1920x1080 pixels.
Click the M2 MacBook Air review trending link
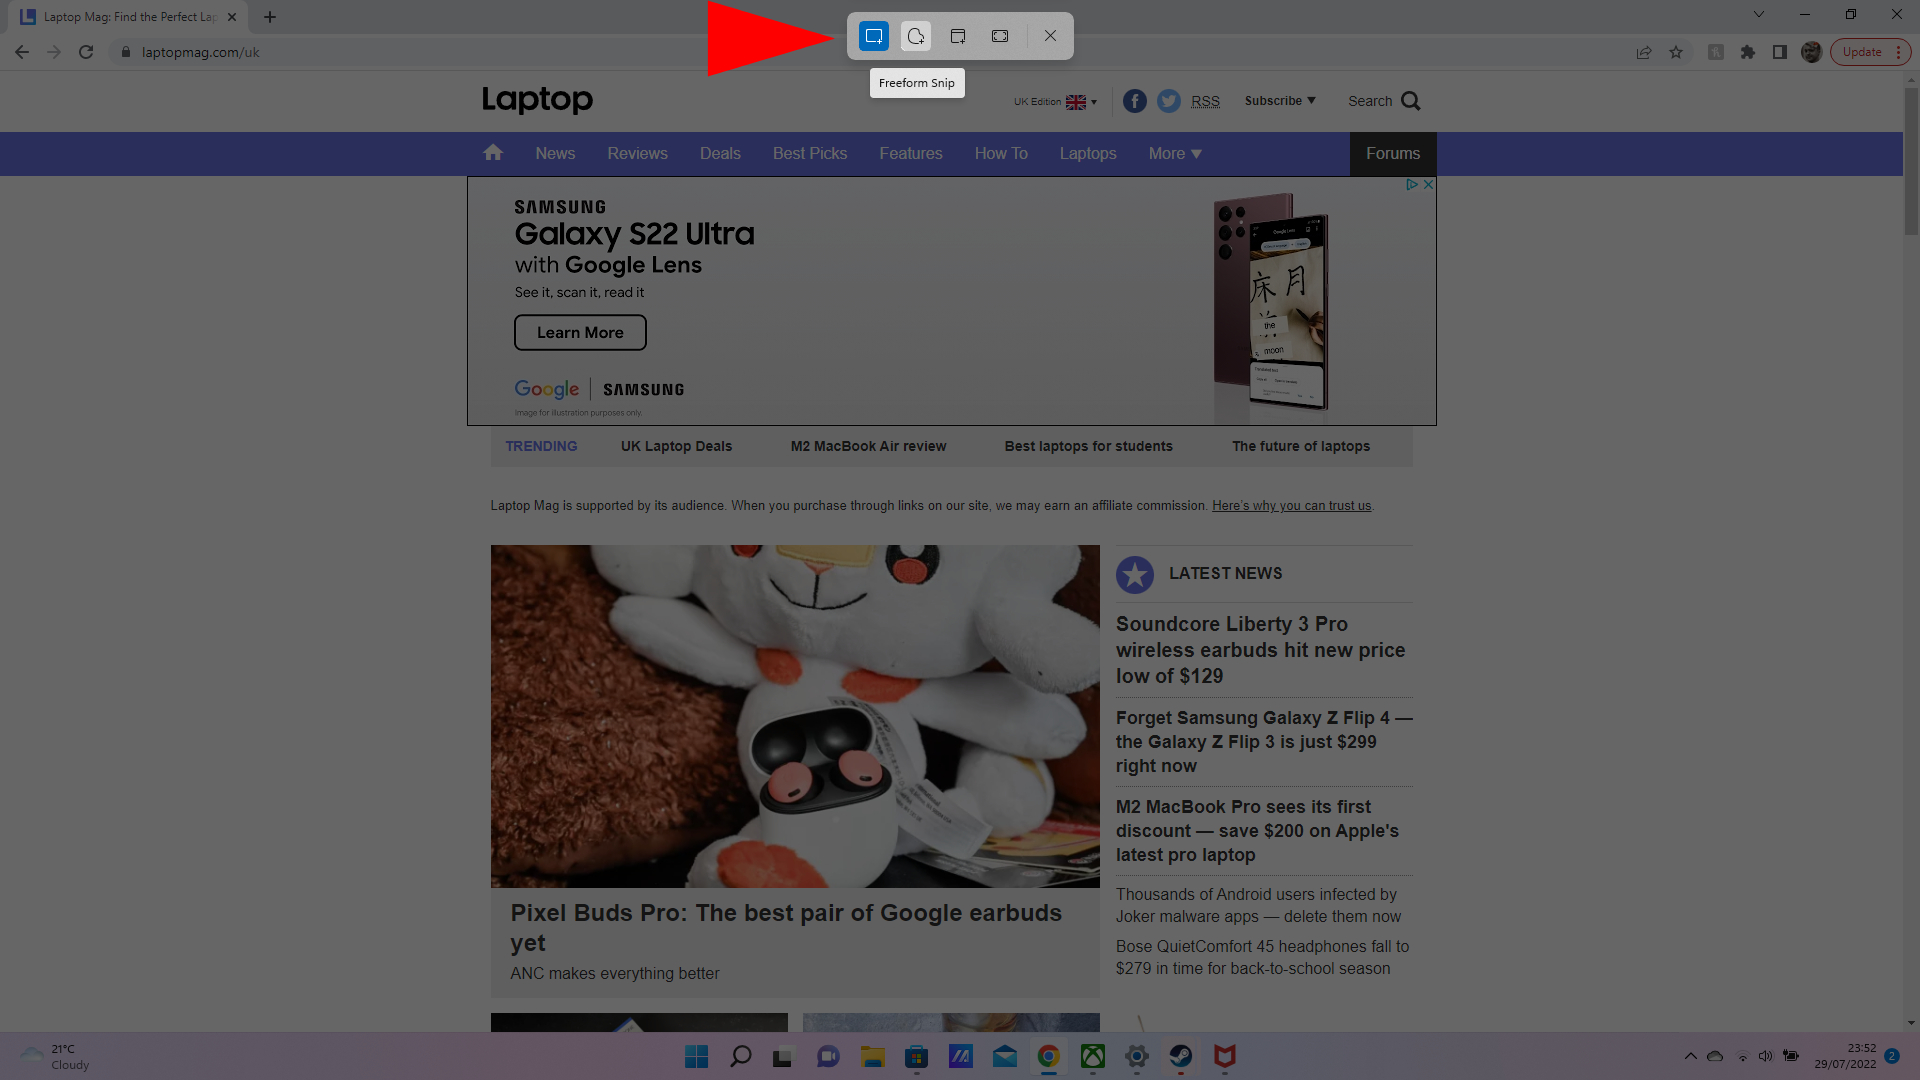[868, 446]
